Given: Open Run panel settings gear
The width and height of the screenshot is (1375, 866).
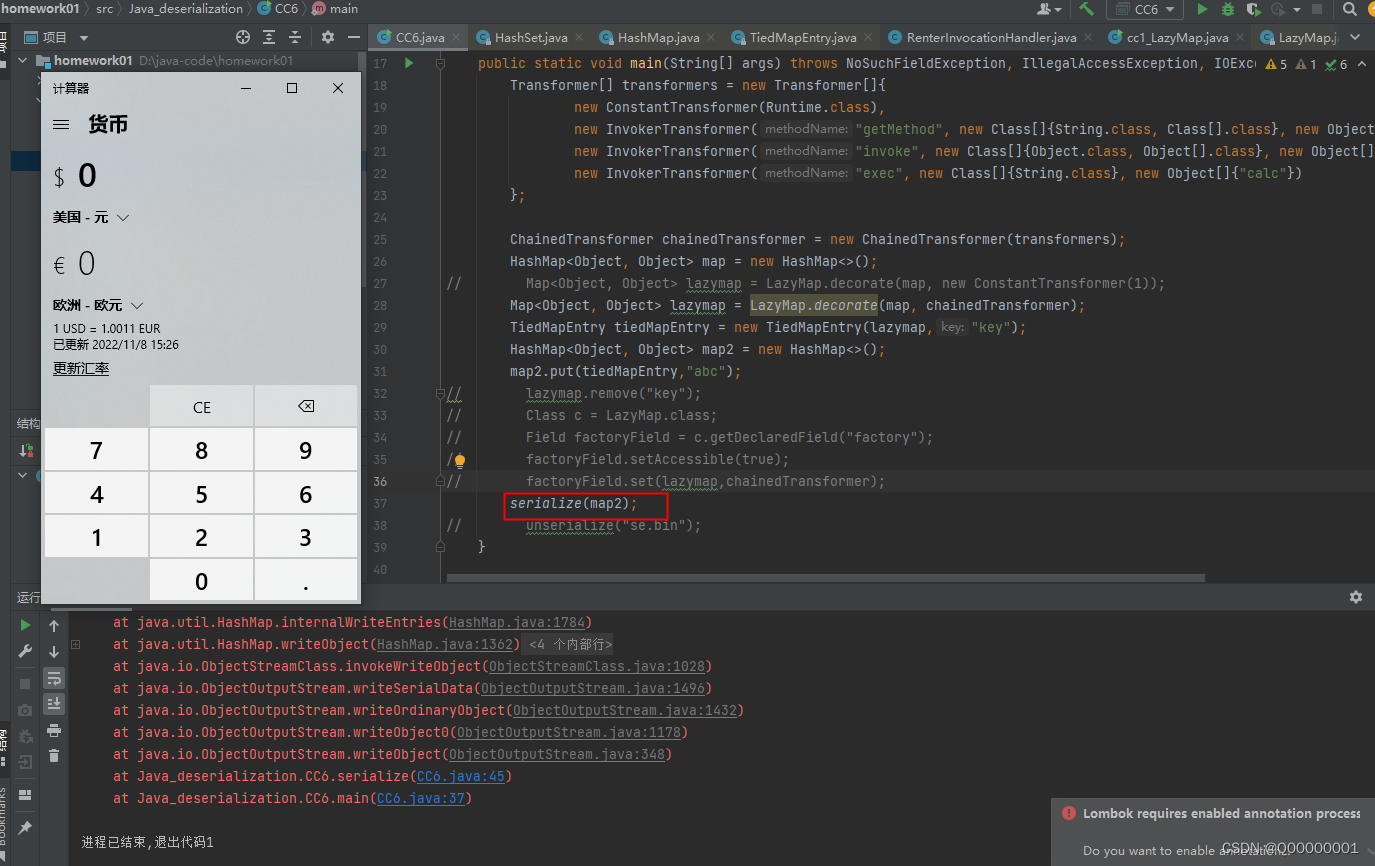Looking at the screenshot, I should pos(1356,597).
